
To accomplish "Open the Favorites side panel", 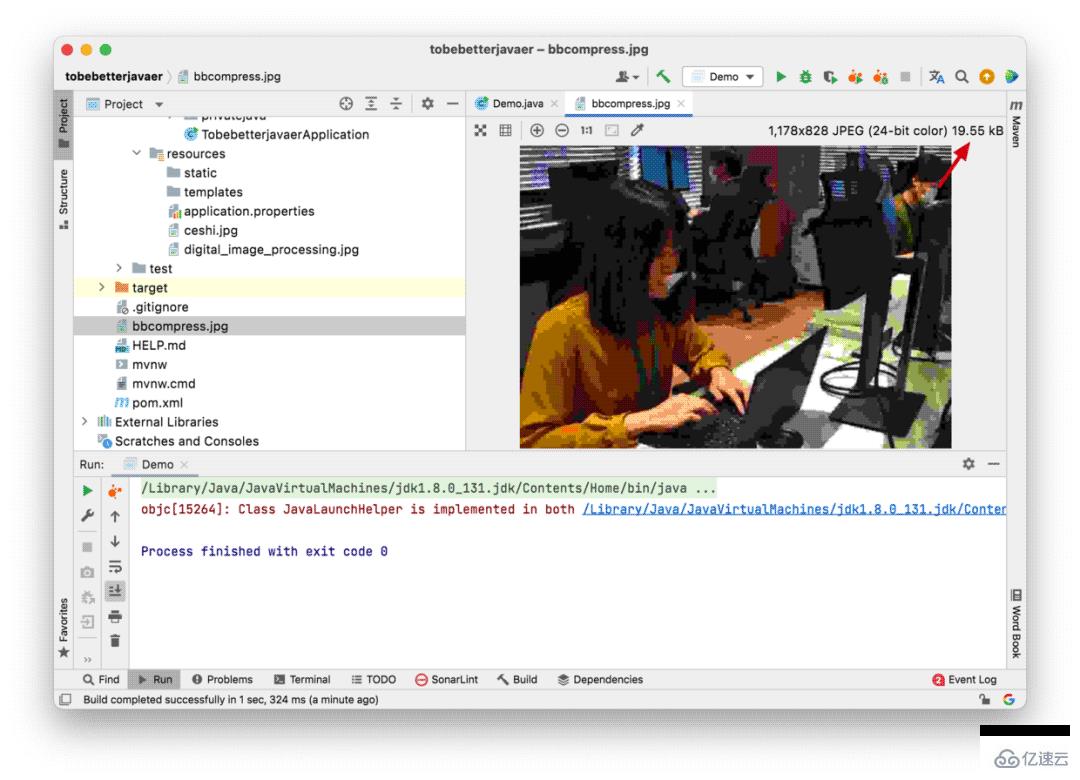I will pyautogui.click(x=63, y=627).
